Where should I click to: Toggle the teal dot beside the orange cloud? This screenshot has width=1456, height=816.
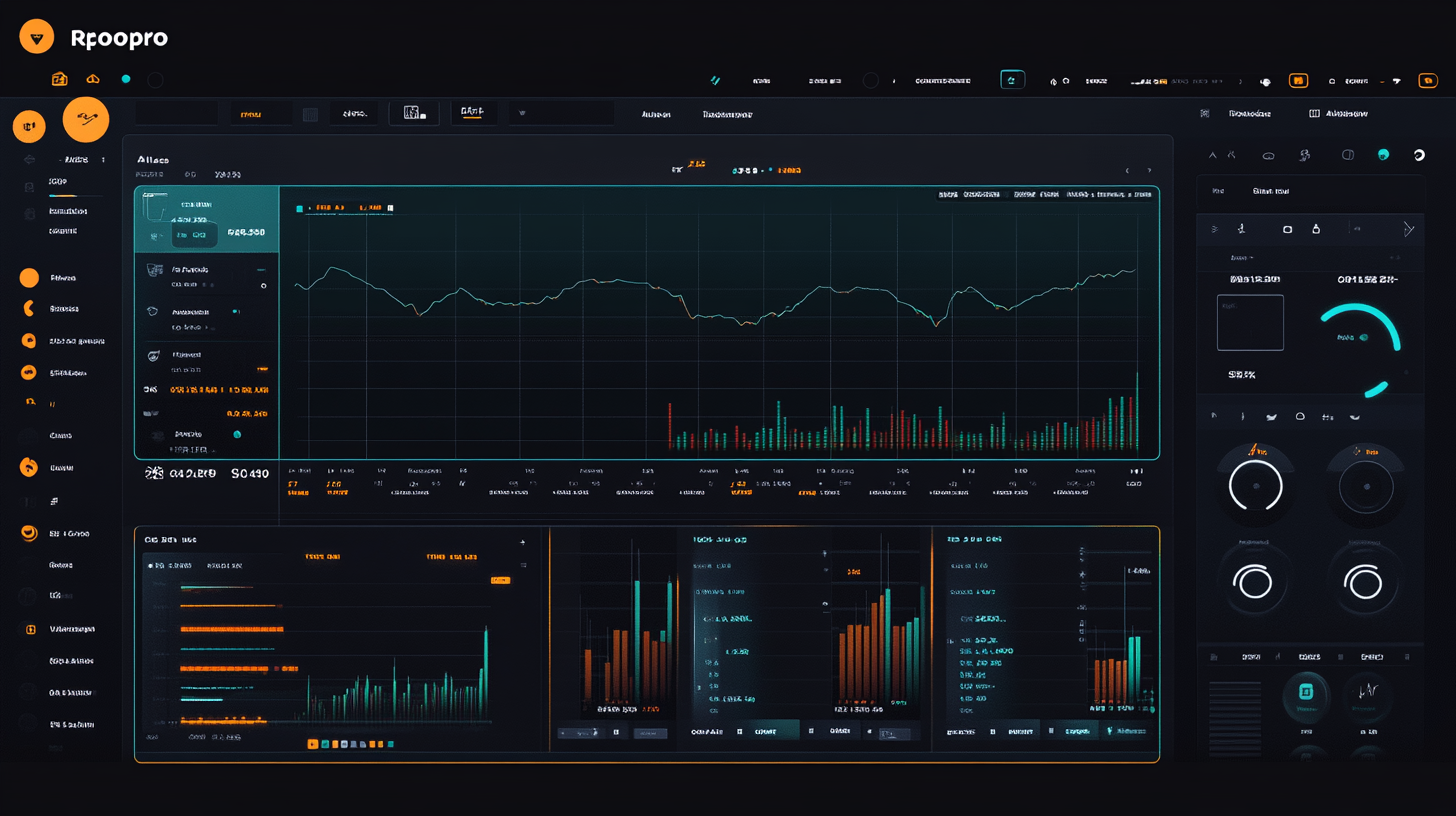click(126, 79)
